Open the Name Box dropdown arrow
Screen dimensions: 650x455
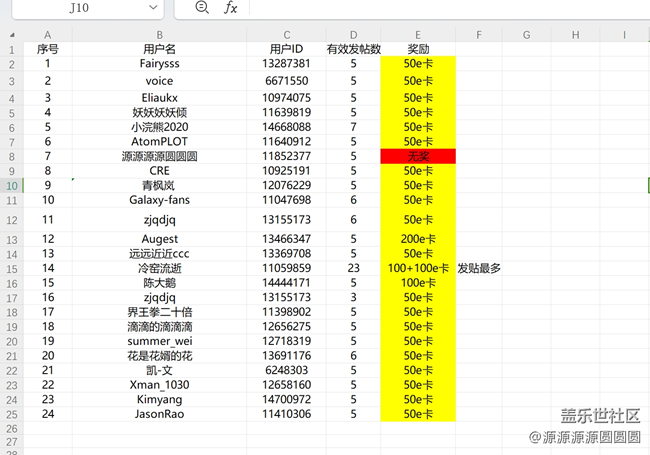[x=153, y=7]
